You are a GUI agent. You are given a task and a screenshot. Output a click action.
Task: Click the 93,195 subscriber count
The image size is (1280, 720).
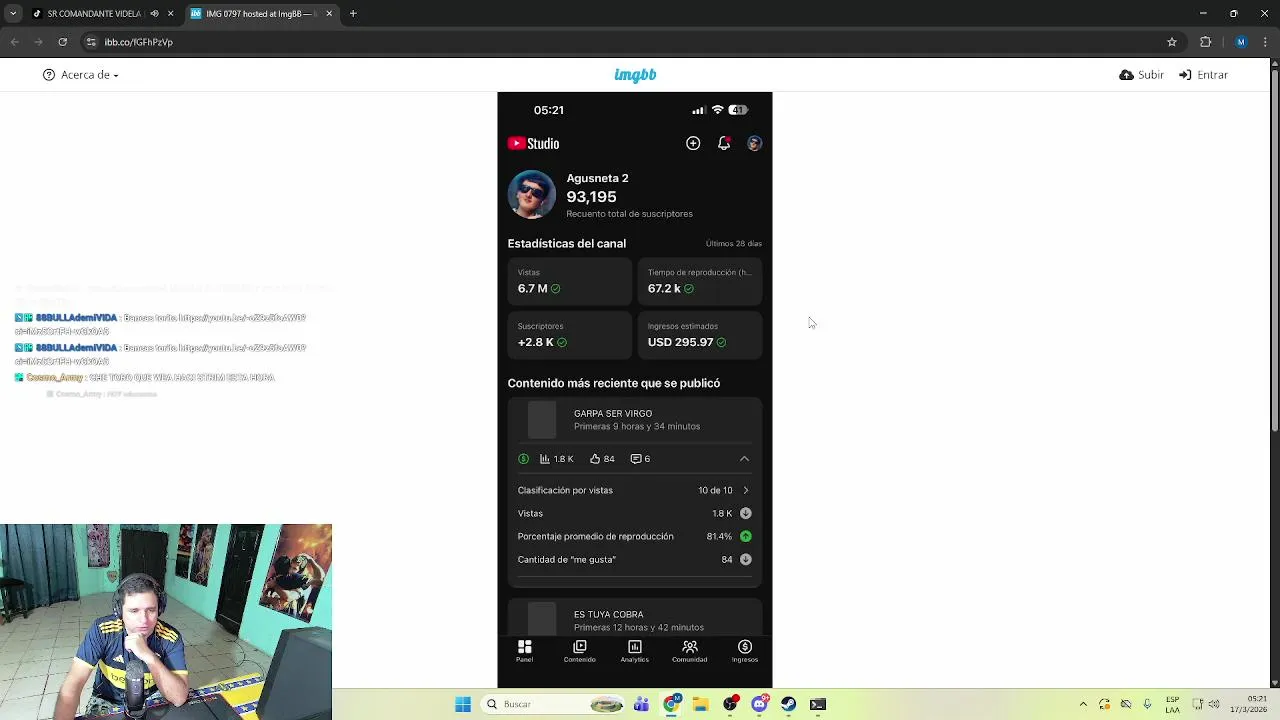591,197
